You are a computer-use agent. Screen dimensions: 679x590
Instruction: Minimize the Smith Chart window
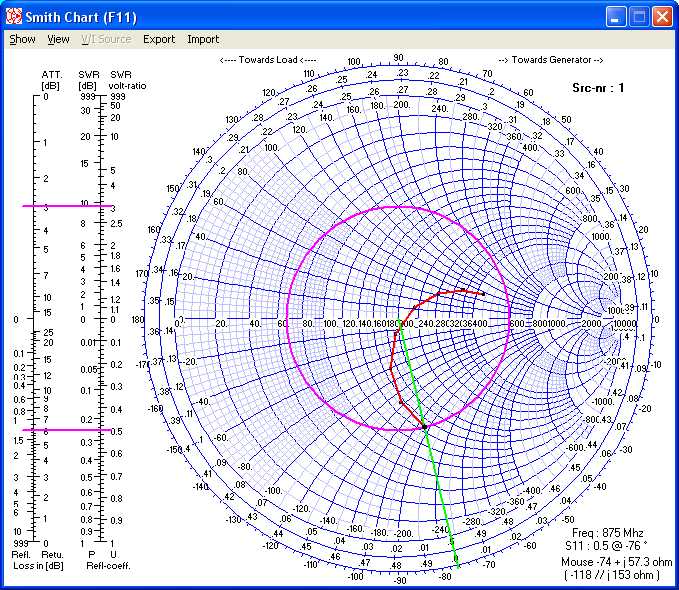(x=617, y=17)
